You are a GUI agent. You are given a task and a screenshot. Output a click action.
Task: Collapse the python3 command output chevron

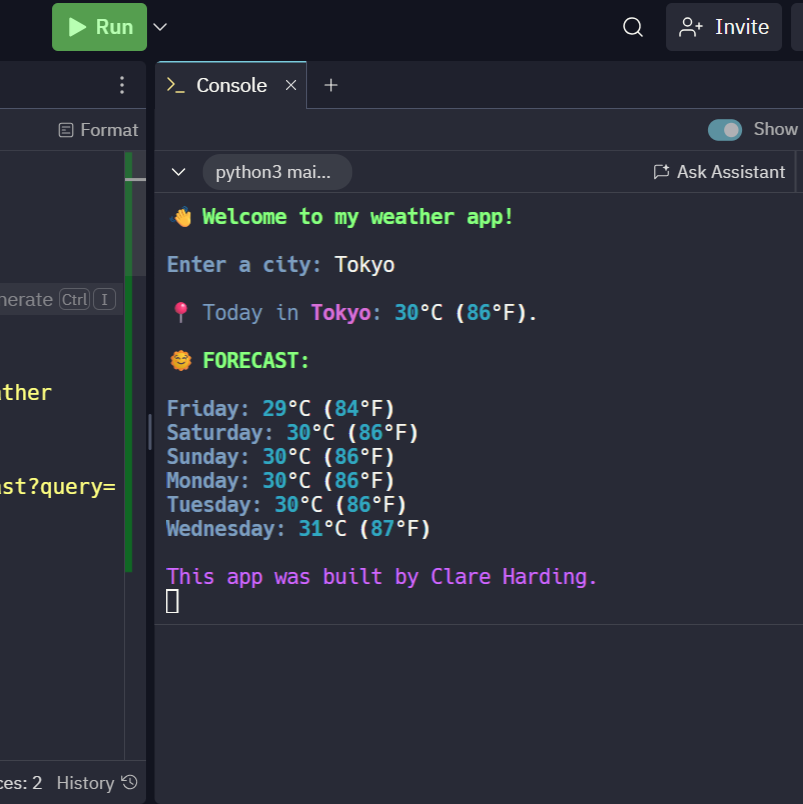pyautogui.click(x=178, y=172)
